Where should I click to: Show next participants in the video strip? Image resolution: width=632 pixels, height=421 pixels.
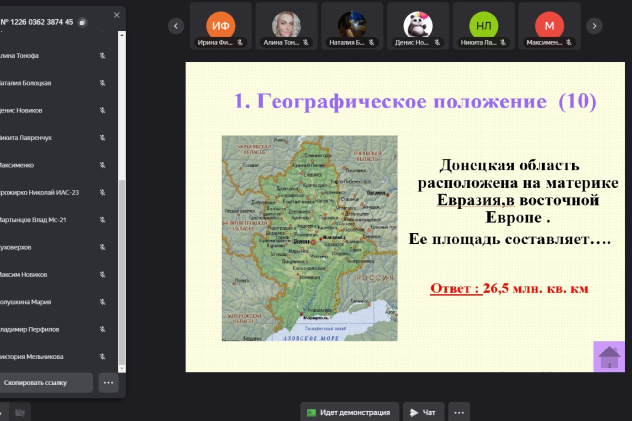click(594, 26)
